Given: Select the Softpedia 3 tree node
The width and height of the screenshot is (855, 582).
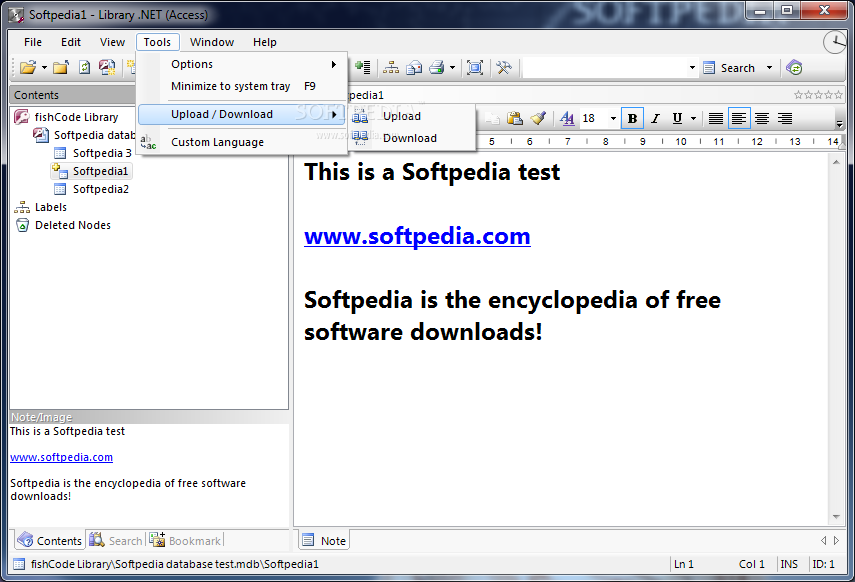Looking at the screenshot, I should pos(102,153).
